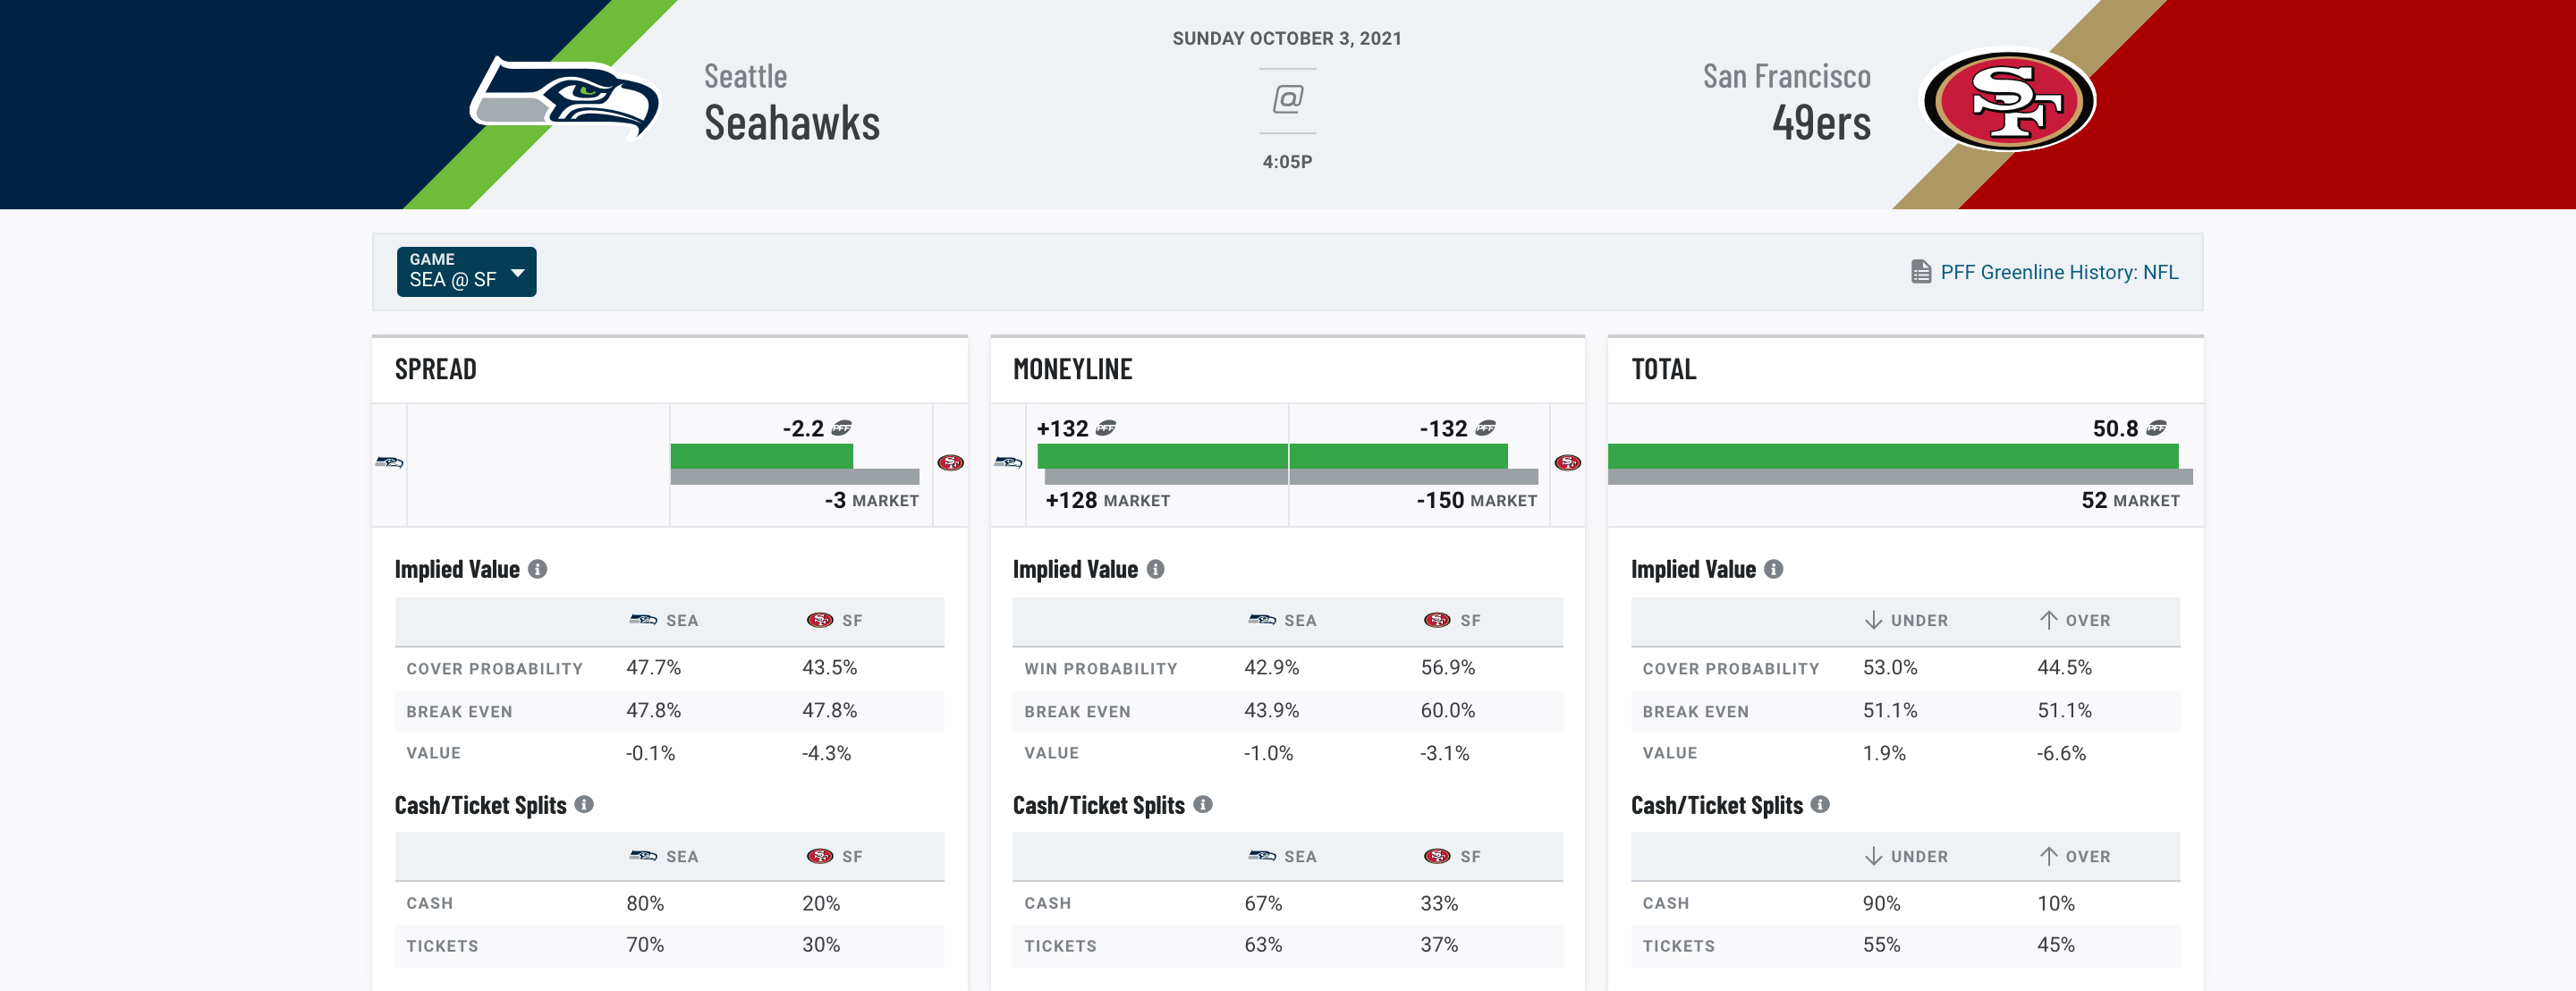Click the Moneyline SEA value -1.0%
The image size is (2576, 991).
[x=1268, y=753]
